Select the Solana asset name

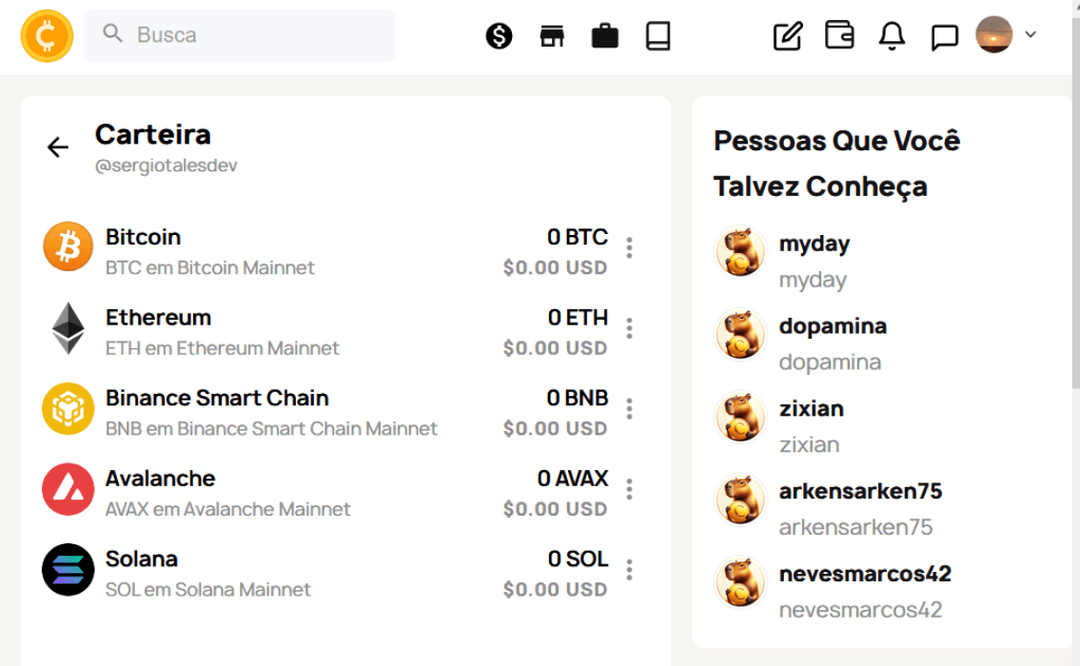pos(142,559)
